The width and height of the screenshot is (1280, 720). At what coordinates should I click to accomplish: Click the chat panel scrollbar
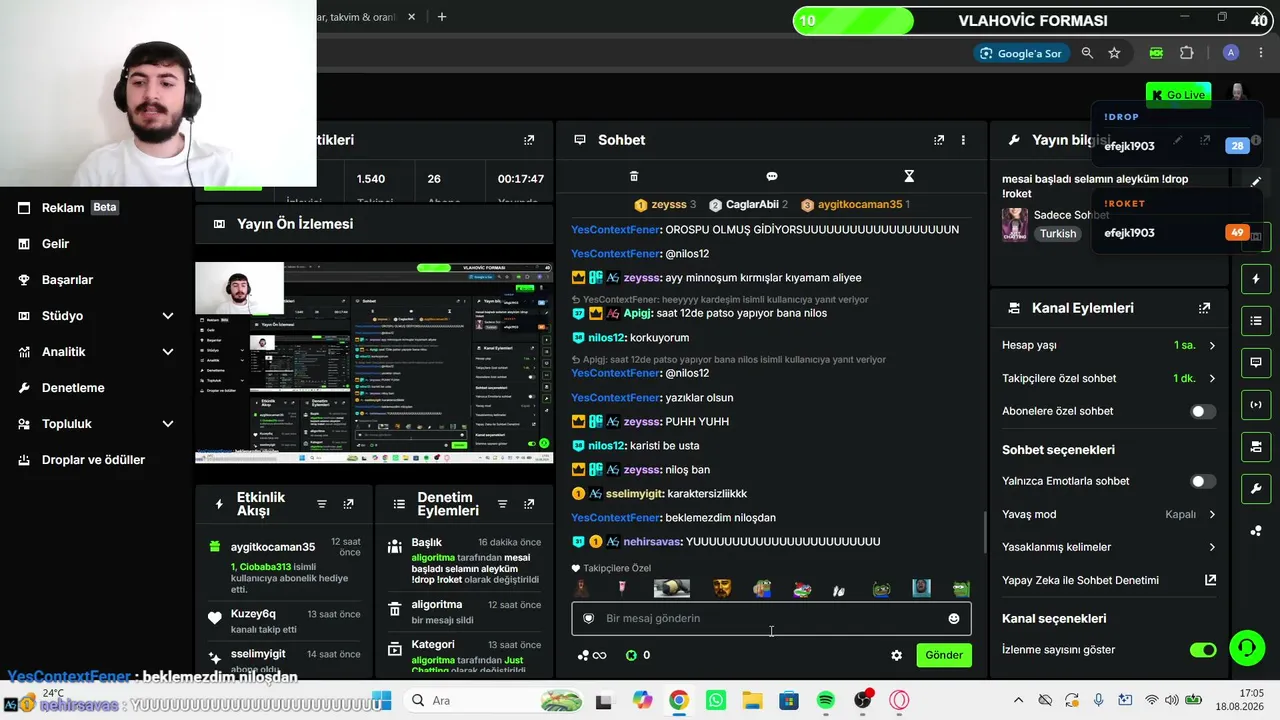[985, 530]
